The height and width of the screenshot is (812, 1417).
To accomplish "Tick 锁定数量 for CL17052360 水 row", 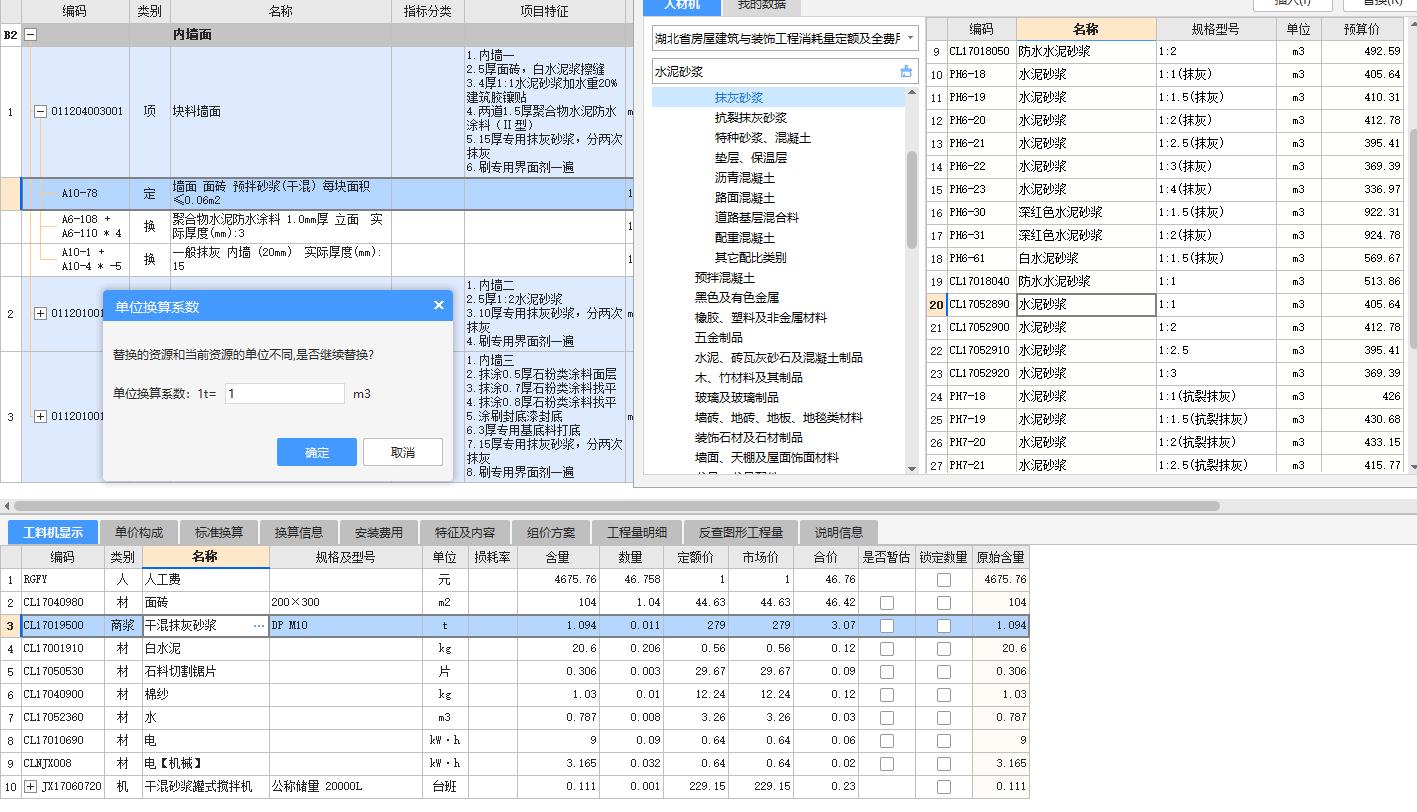I will click(944, 718).
